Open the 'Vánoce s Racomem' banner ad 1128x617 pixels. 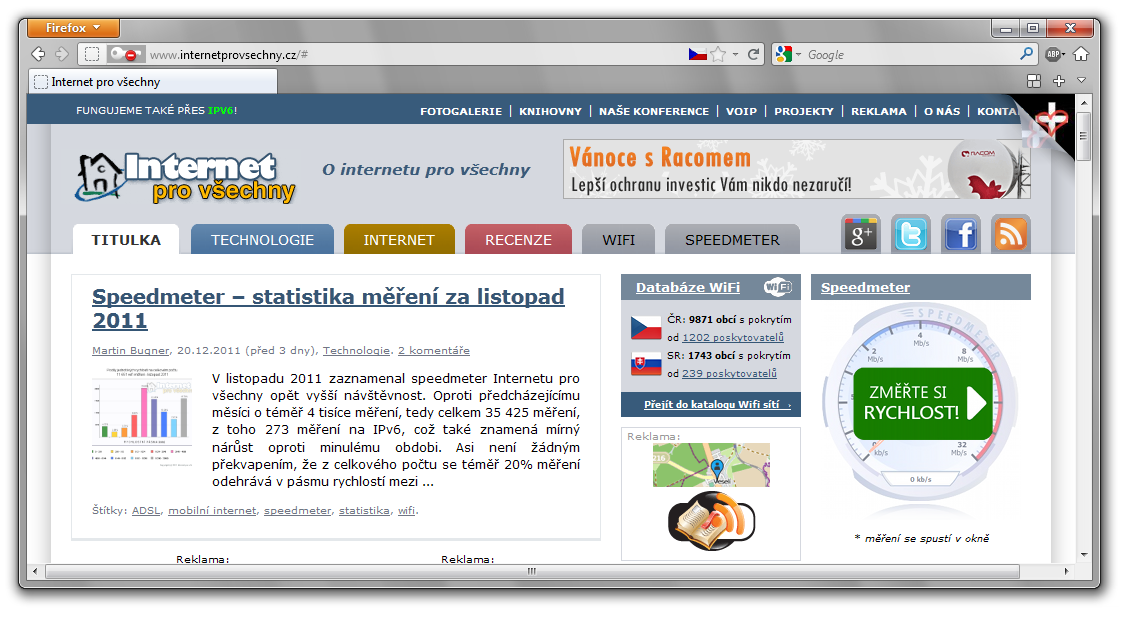[x=796, y=169]
